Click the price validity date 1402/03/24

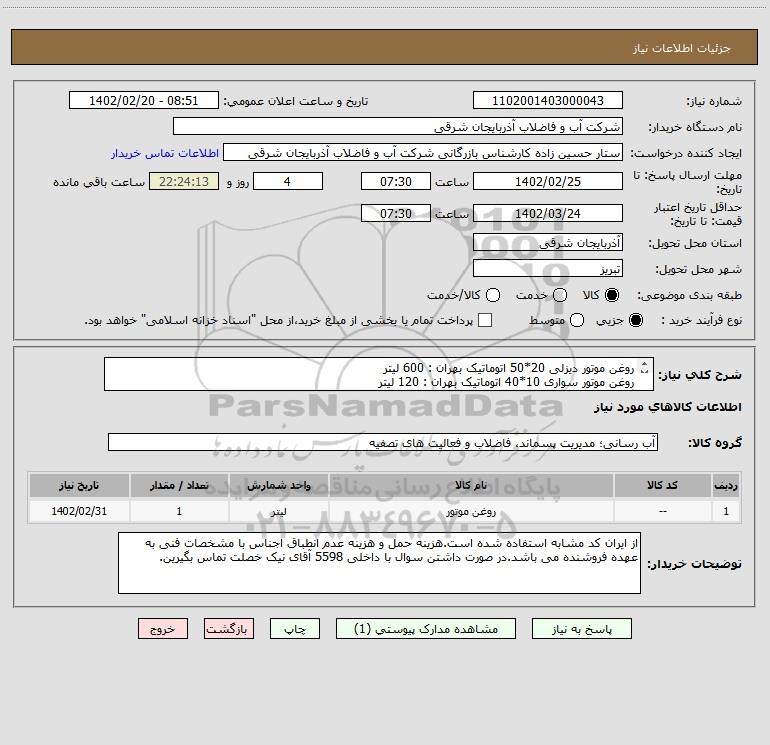click(x=548, y=213)
